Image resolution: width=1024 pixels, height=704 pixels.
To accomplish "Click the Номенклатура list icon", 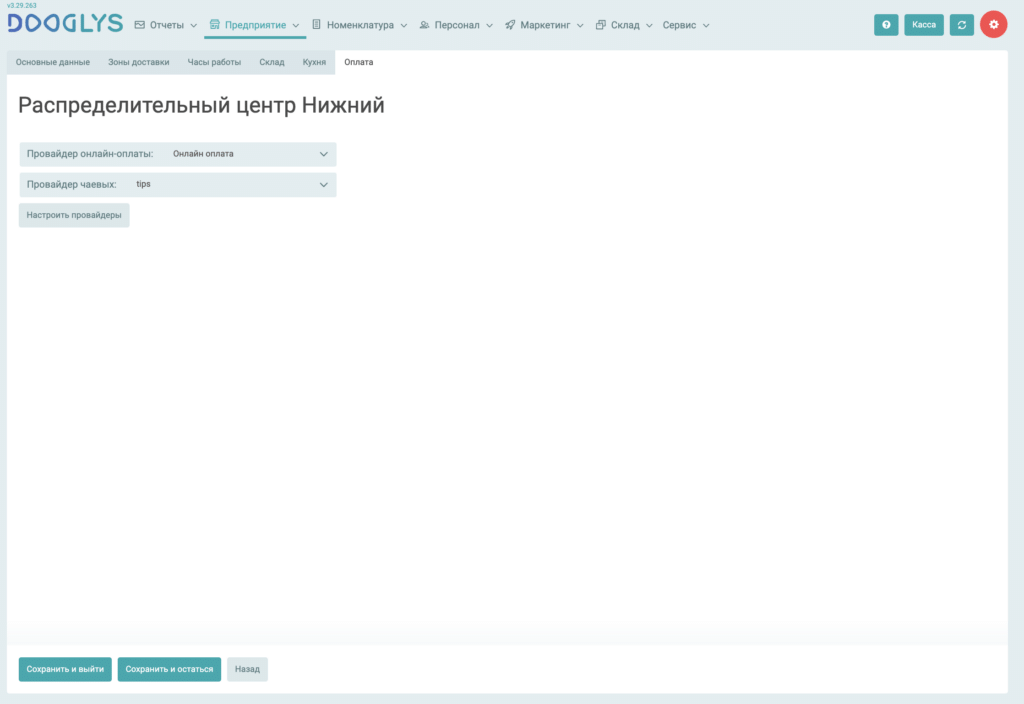I will pos(316,25).
